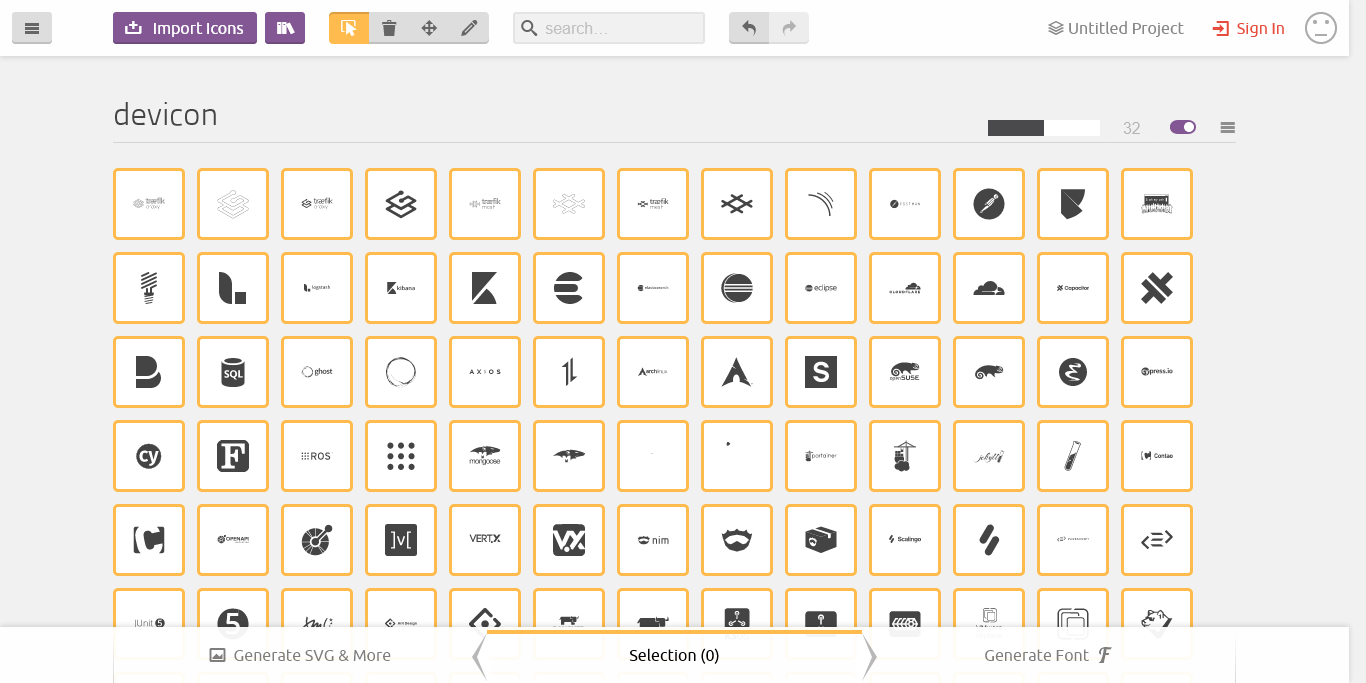Open the Generate Font tab
This screenshot has width=1366, height=683.
(x=1049, y=655)
